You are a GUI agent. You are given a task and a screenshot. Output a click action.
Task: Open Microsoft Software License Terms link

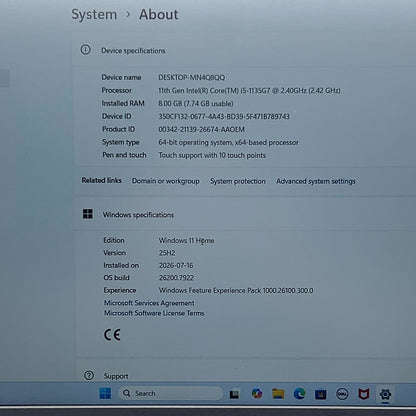click(x=154, y=313)
